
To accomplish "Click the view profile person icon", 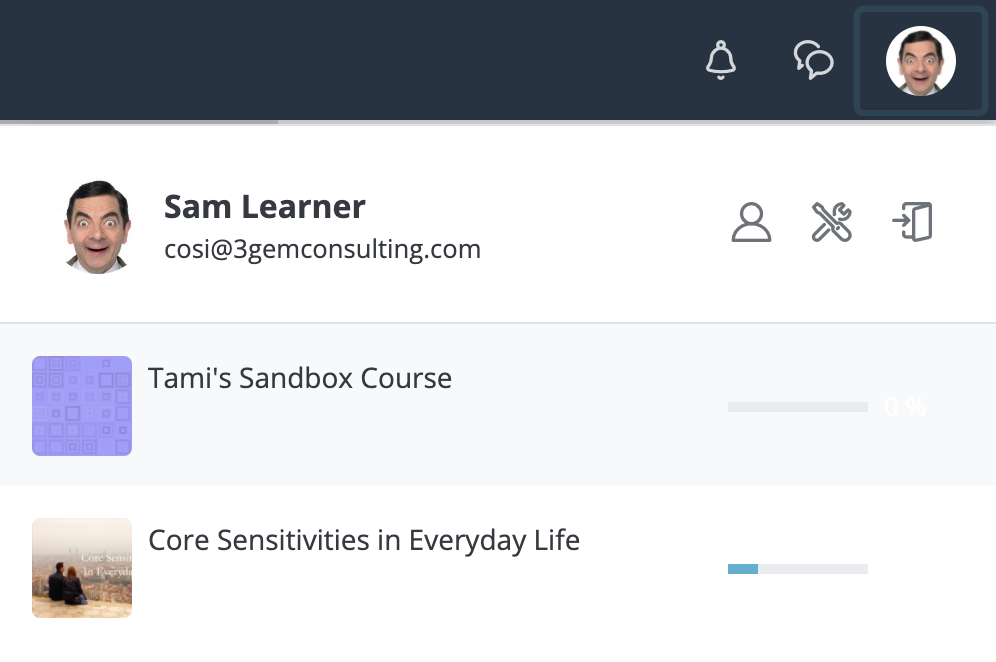I will coord(751,223).
